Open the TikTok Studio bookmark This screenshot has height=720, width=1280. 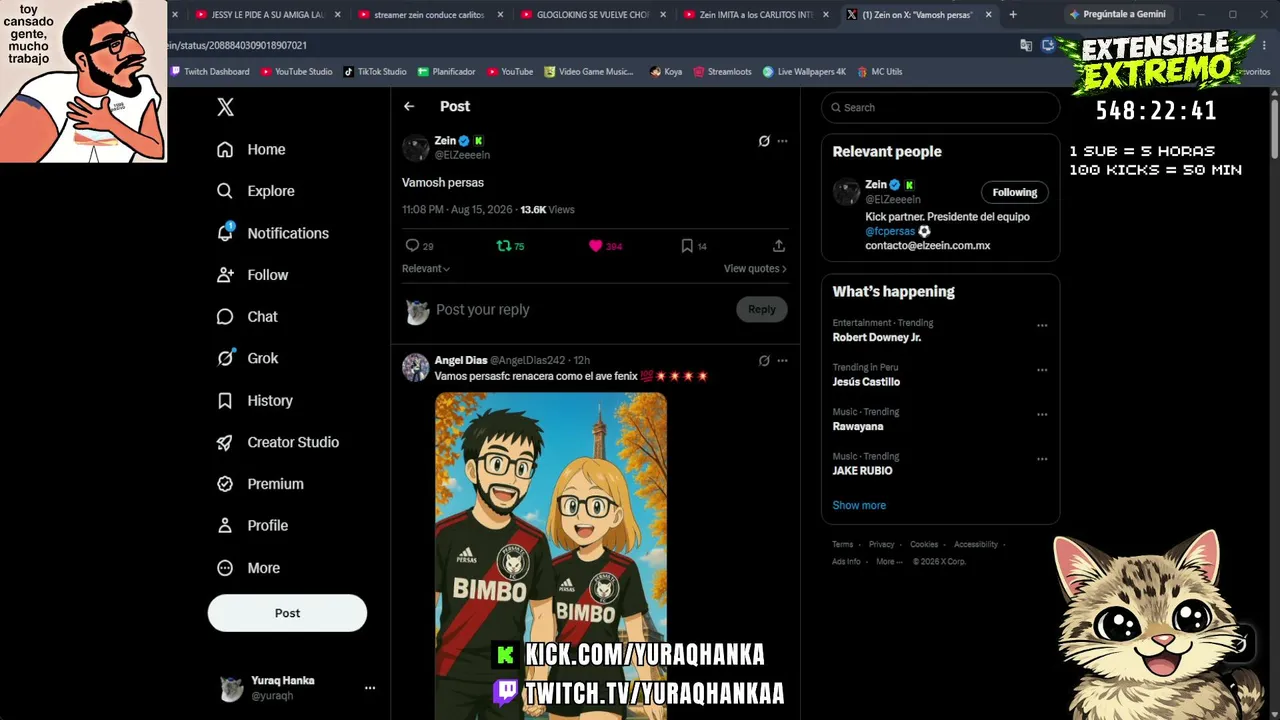[x=375, y=72]
